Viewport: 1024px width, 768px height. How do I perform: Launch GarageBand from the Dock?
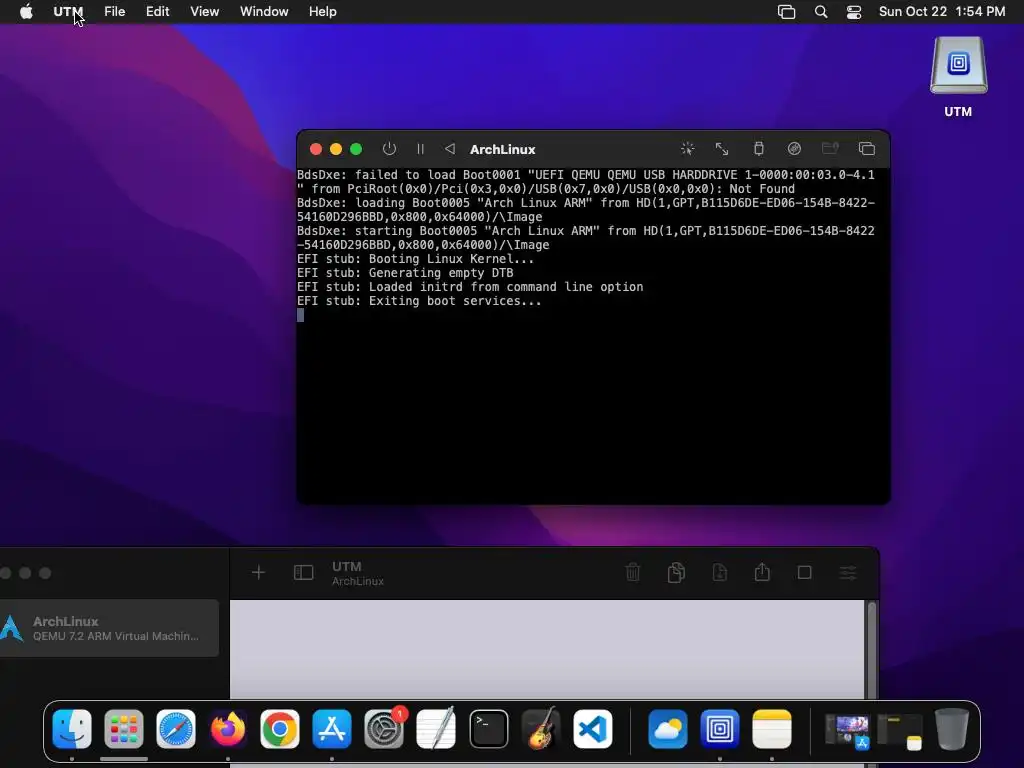(541, 728)
